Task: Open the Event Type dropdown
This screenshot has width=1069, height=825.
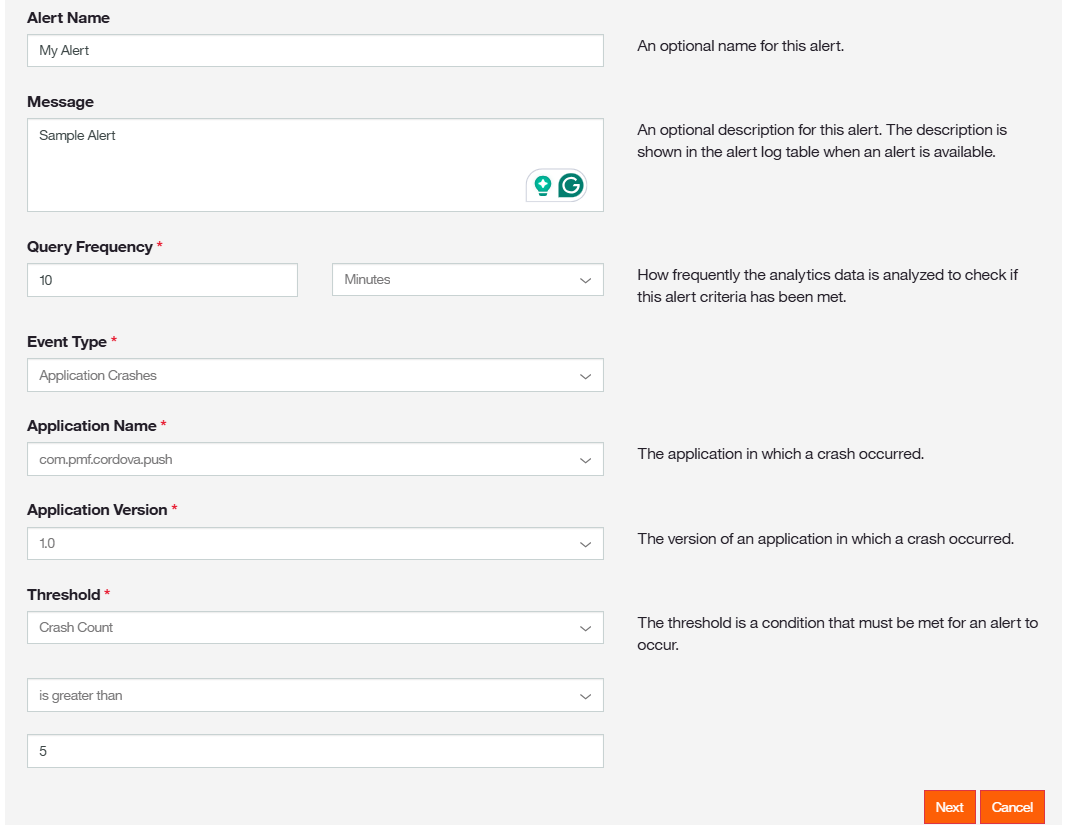Action: pyautogui.click(x=315, y=376)
